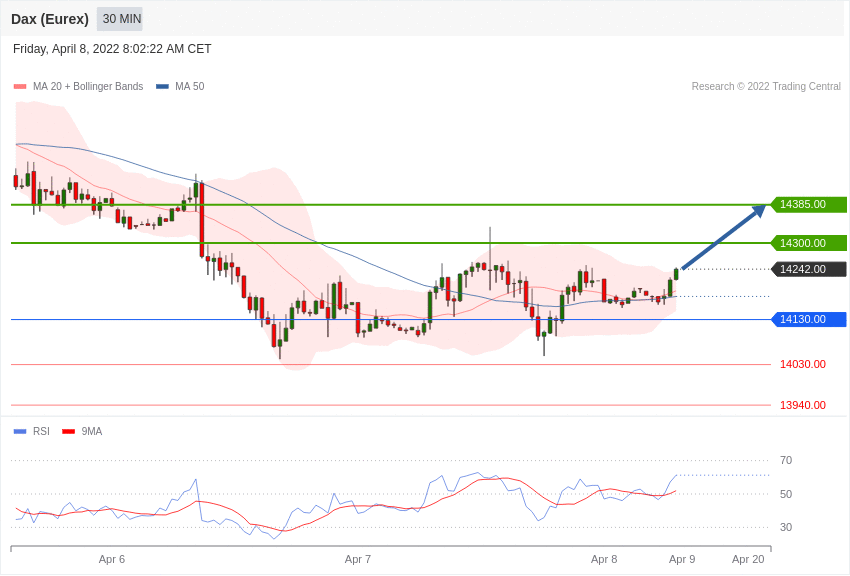The height and width of the screenshot is (576, 850).
Task: Toggle the MA 50 legend label
Action: click(189, 87)
